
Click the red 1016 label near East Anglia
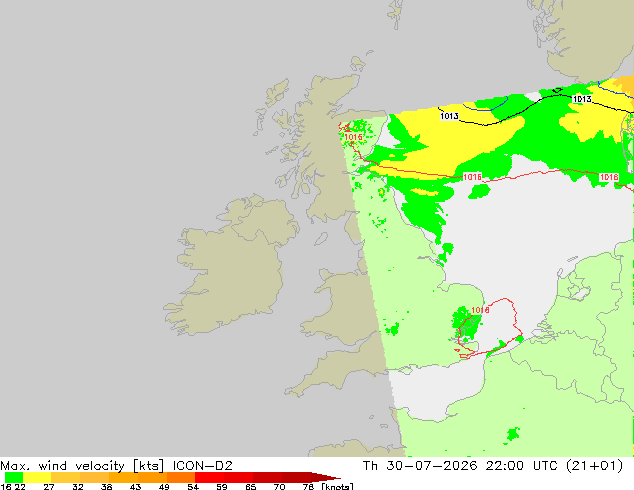(480, 310)
